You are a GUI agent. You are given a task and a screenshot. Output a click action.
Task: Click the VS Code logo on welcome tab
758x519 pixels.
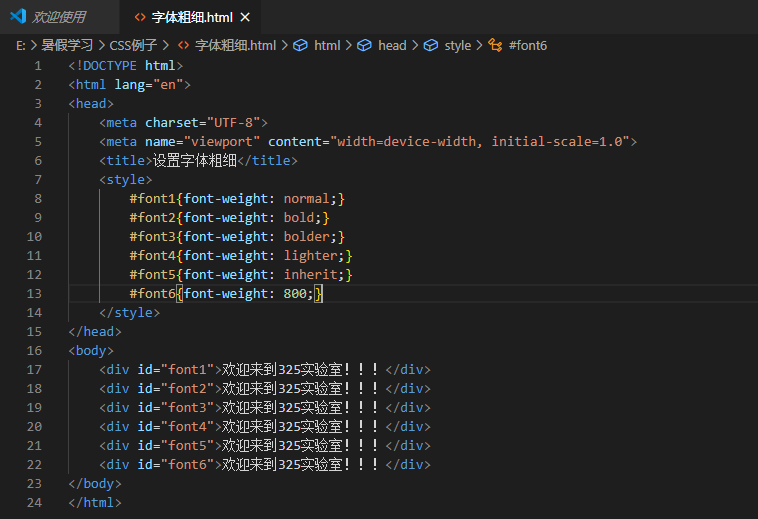click(18, 16)
